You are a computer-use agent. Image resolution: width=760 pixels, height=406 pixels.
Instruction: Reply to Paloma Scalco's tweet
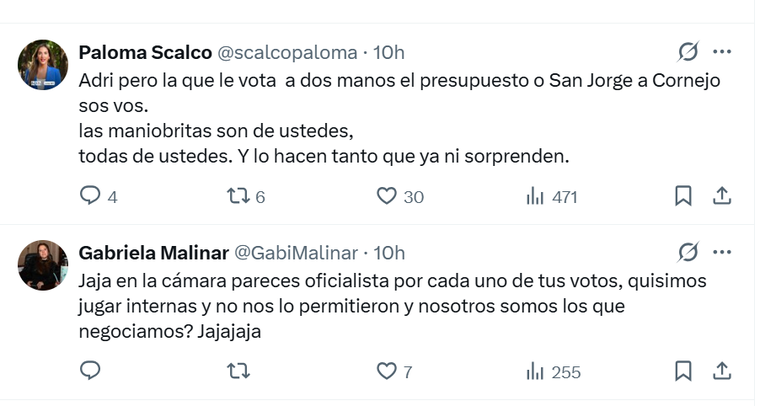click(x=90, y=197)
